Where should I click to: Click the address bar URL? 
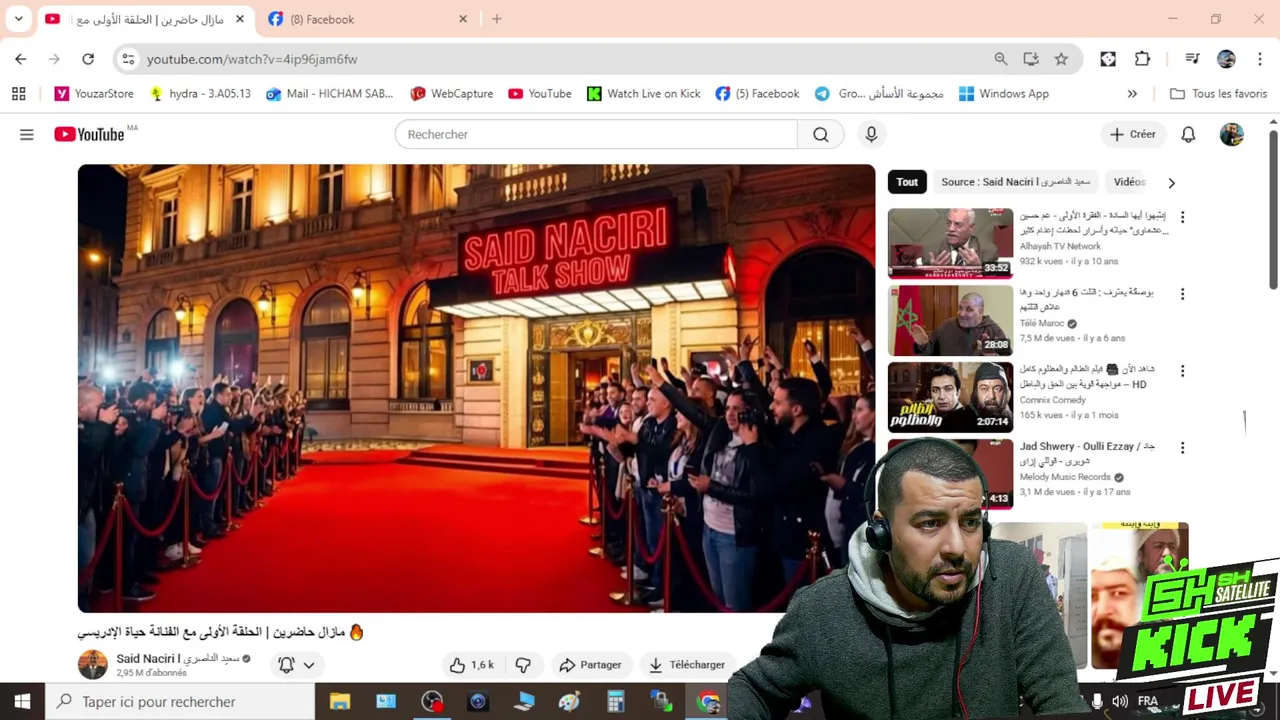point(252,59)
